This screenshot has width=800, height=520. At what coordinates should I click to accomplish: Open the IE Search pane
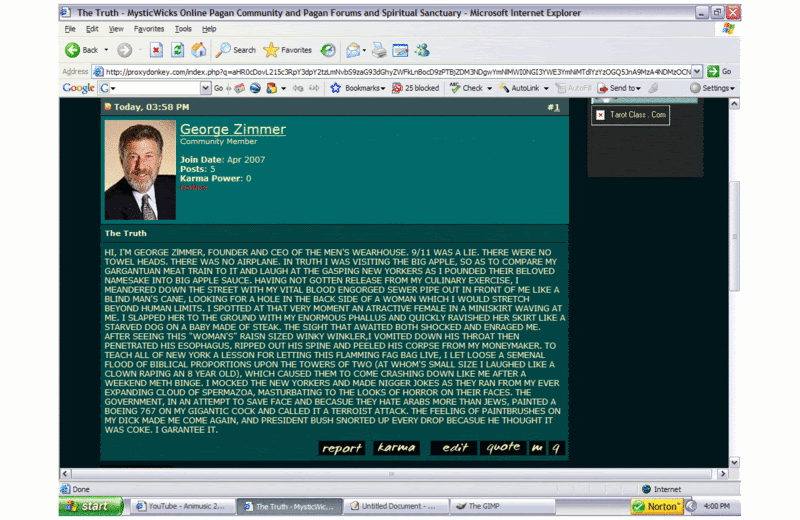[236, 50]
